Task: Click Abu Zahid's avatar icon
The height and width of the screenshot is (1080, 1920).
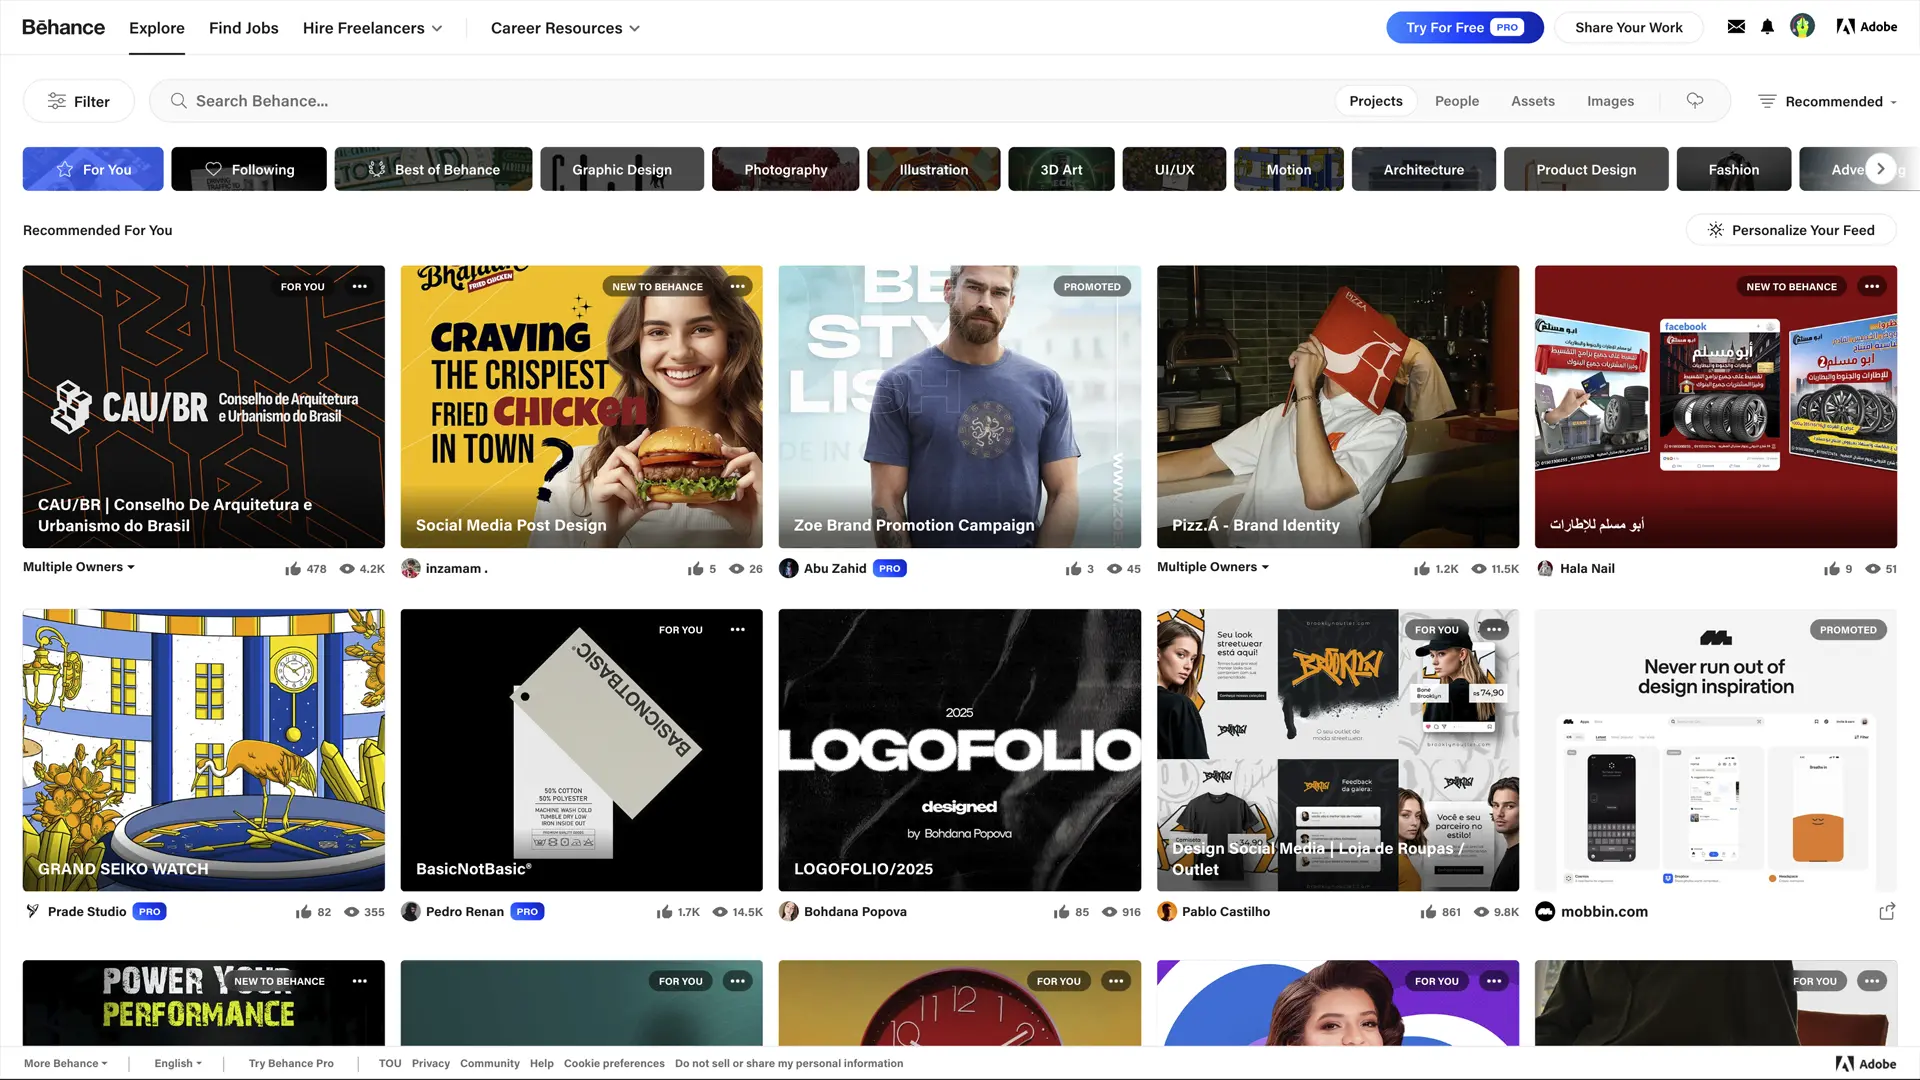Action: tap(789, 568)
